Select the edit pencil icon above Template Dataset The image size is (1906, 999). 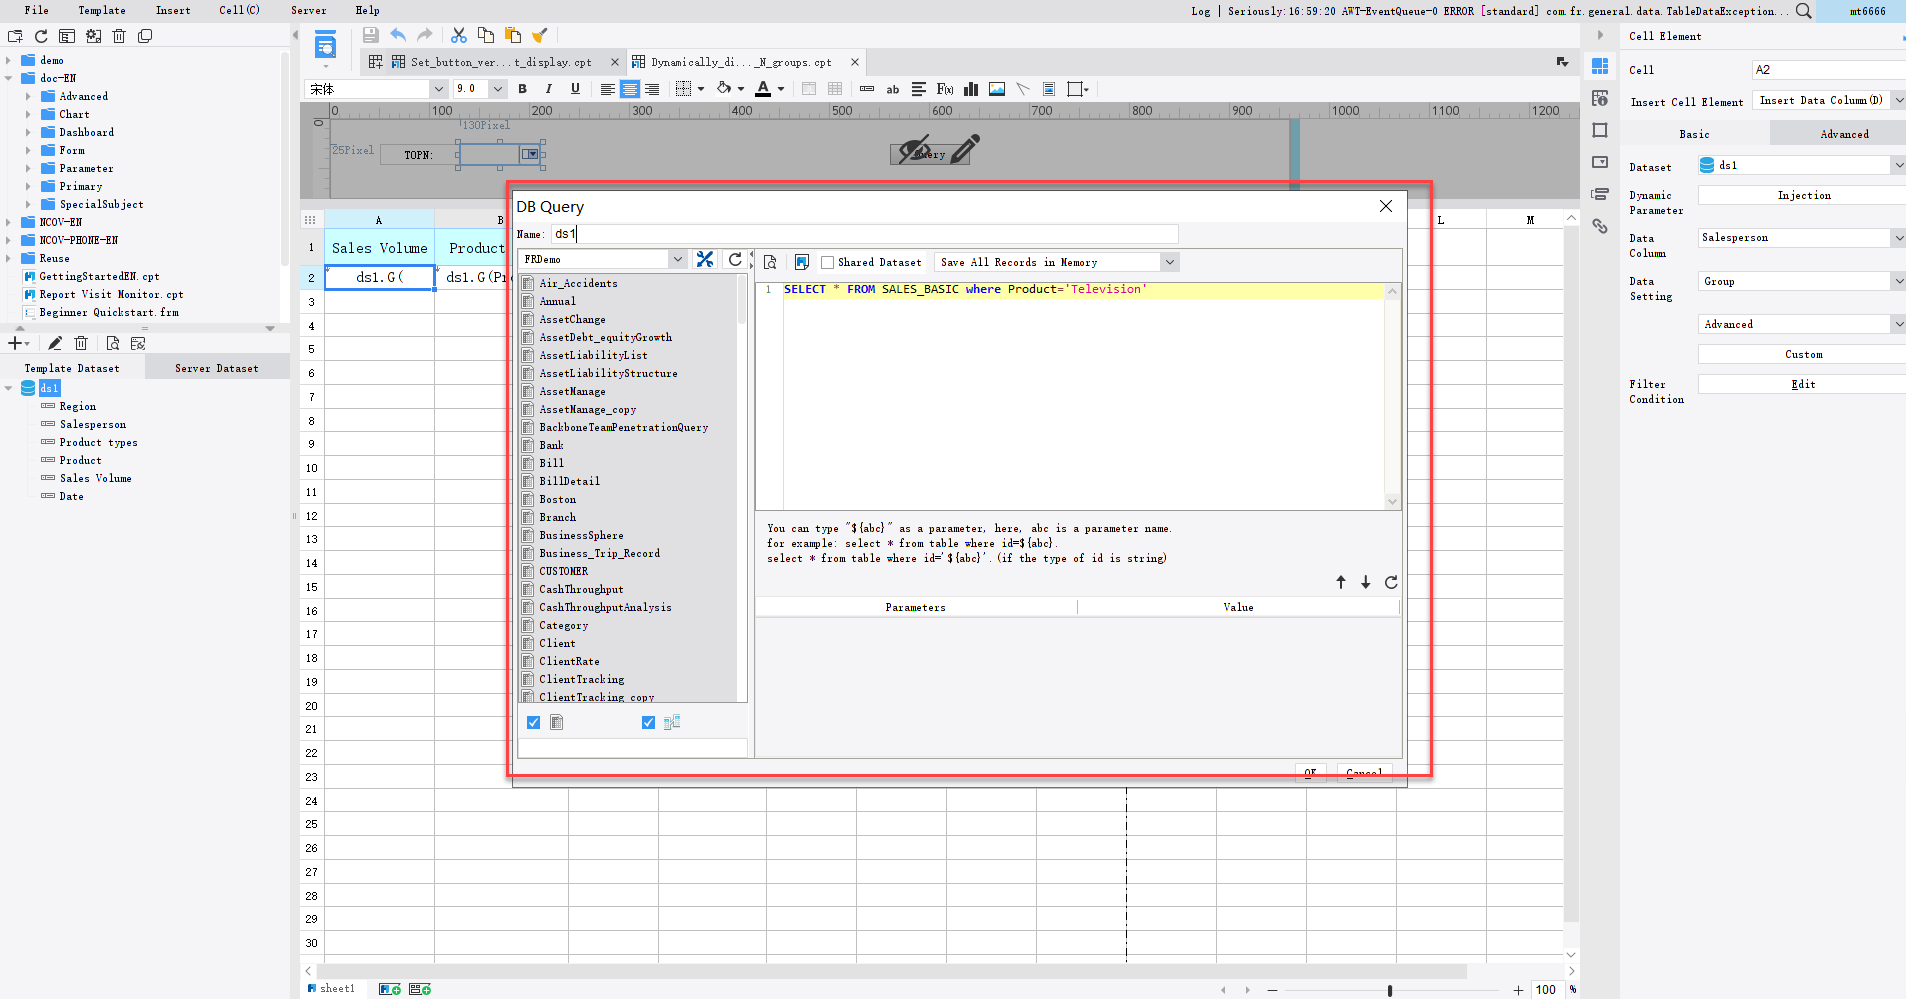(x=54, y=343)
